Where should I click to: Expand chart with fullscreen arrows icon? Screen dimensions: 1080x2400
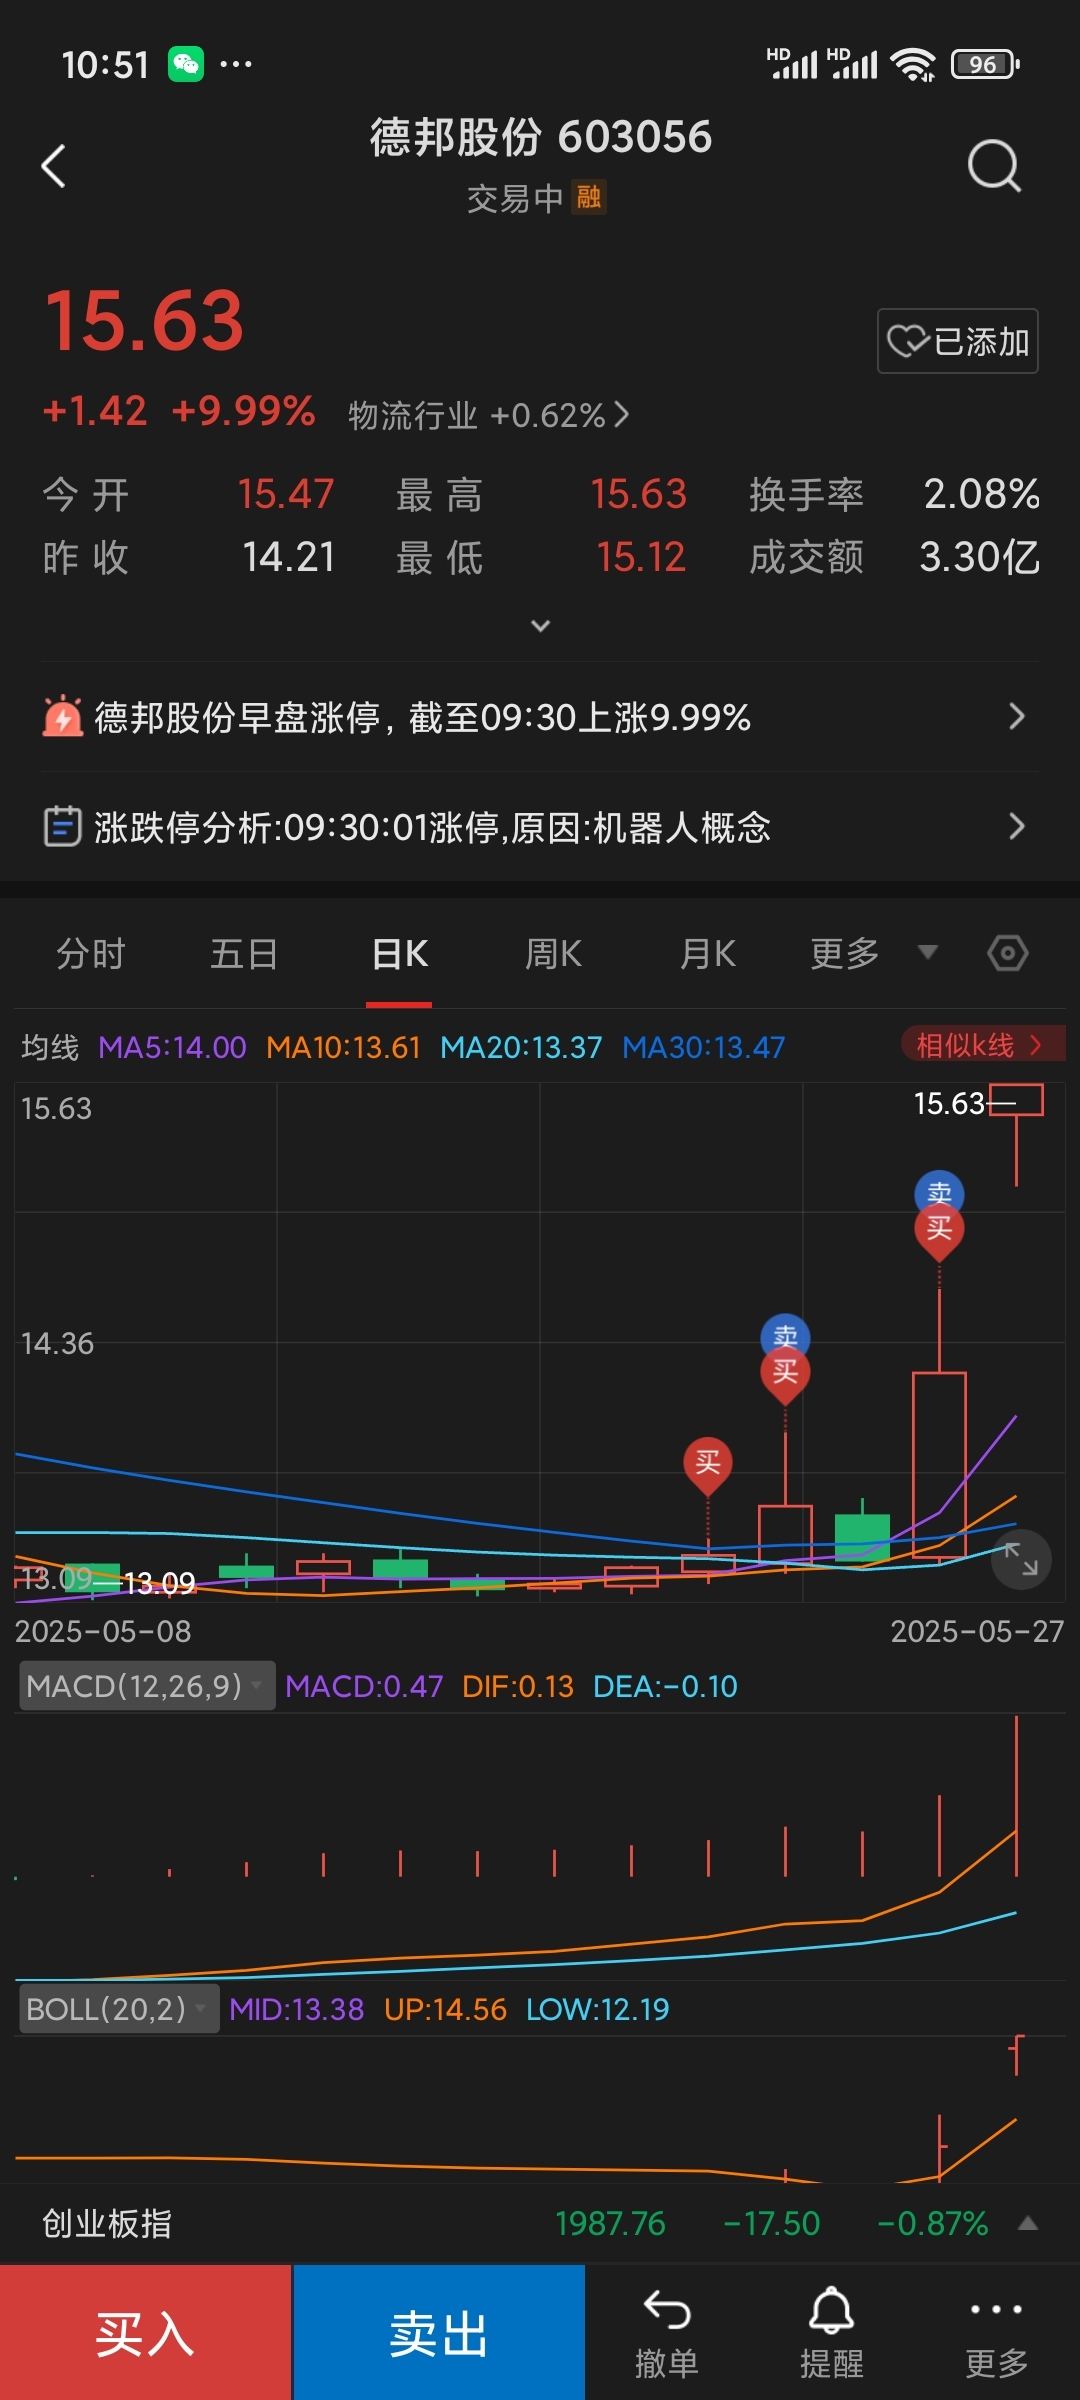pos(1021,1559)
